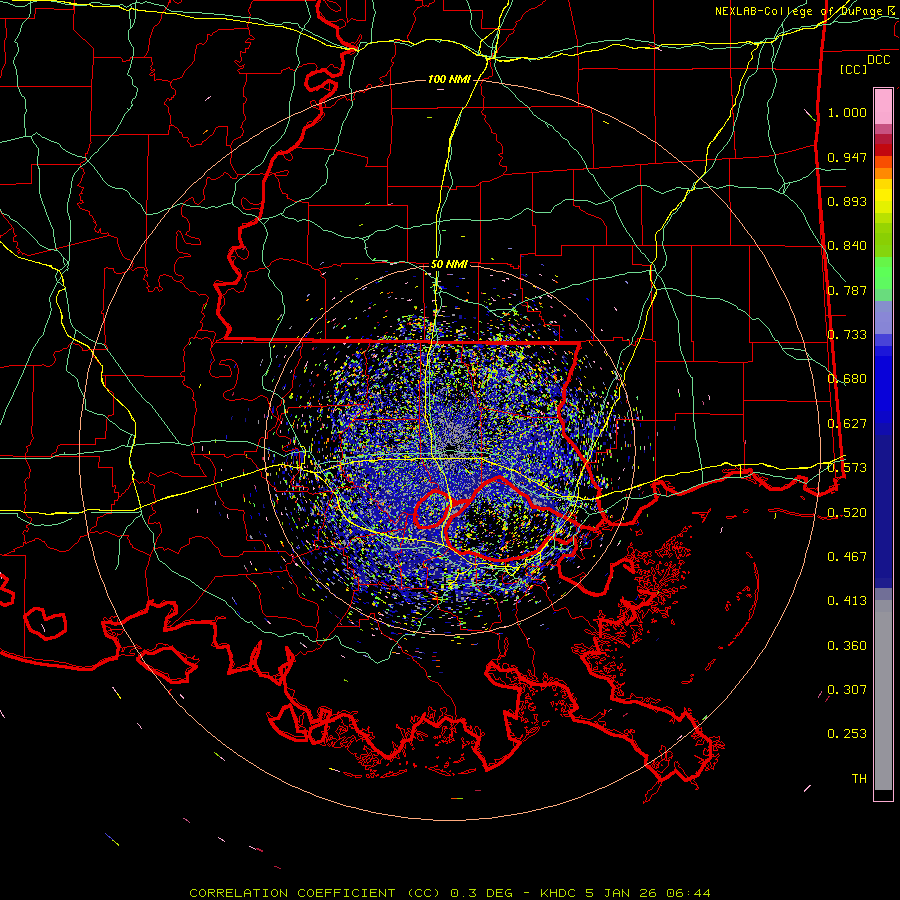Click the NEXLAB-College of DuPage credit text
900x900 pixels.
coord(804,11)
